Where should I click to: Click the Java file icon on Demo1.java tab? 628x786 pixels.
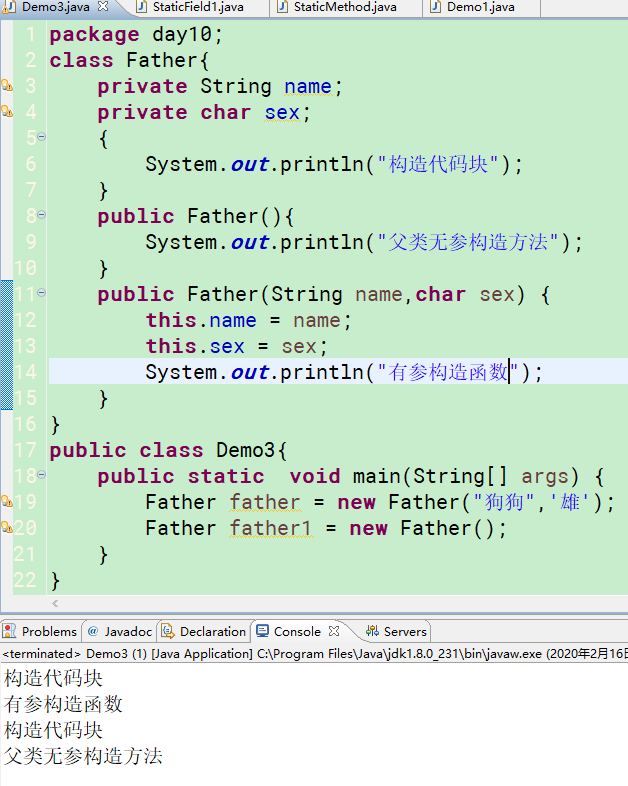pos(436,7)
